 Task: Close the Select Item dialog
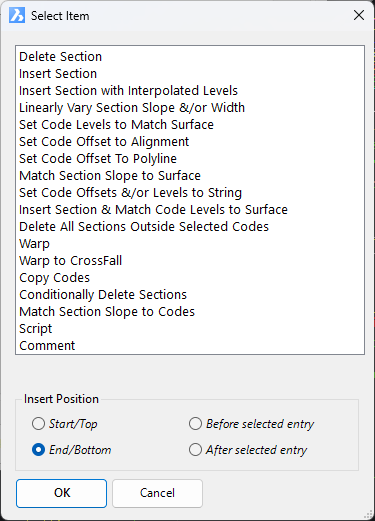click(359, 15)
